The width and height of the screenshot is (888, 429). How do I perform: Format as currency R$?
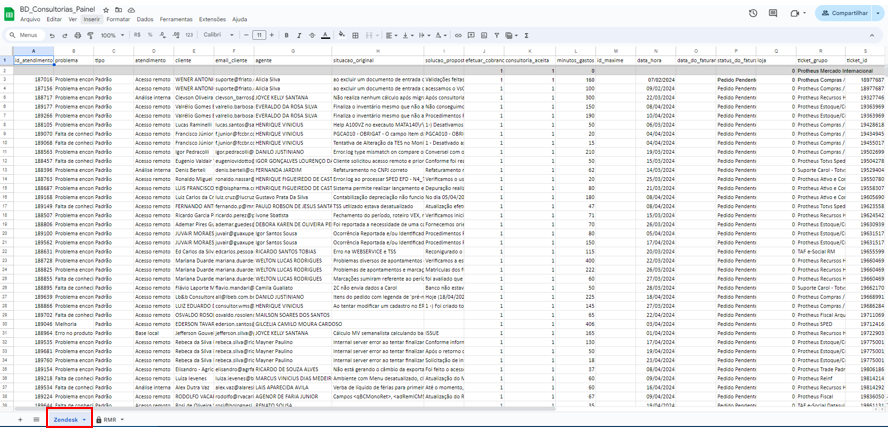137,35
